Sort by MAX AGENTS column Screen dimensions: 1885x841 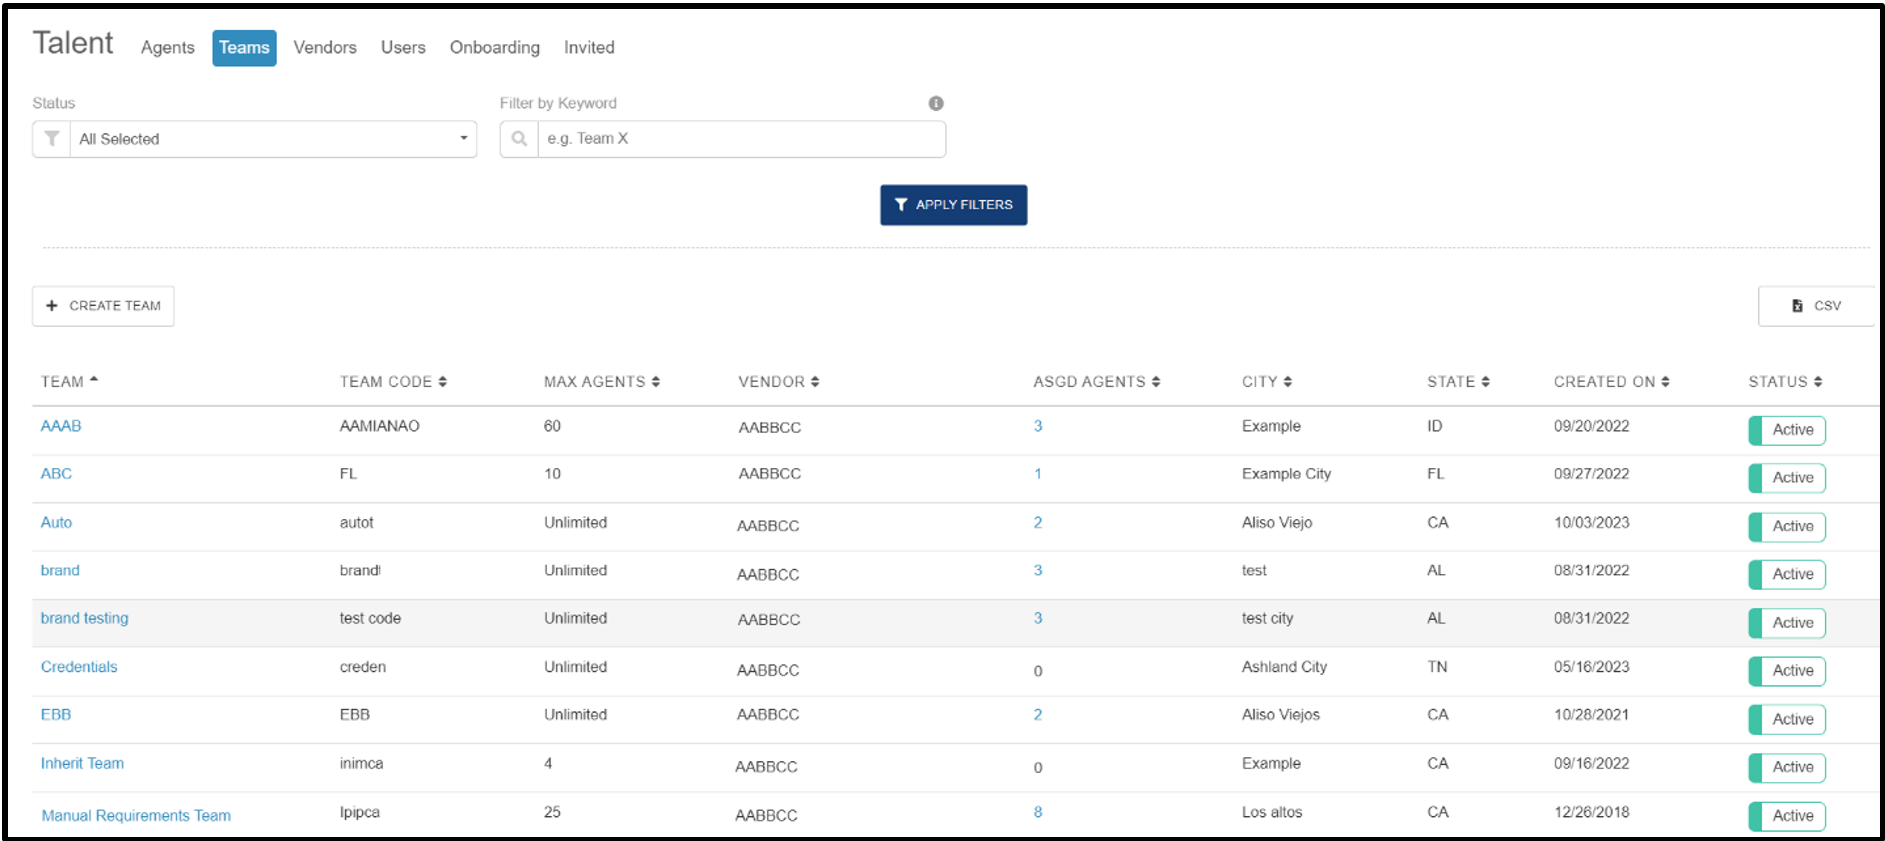tap(602, 382)
